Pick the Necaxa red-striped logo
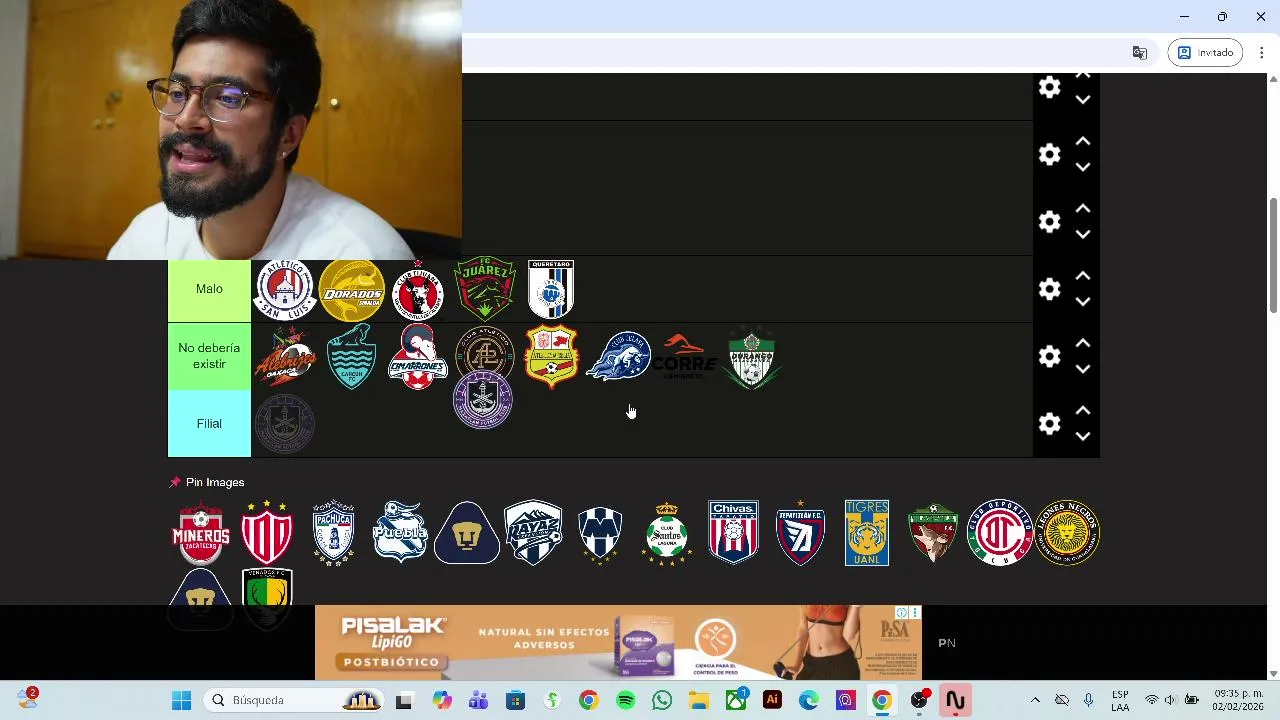Screen dimensions: 1280x720 [x=267, y=533]
